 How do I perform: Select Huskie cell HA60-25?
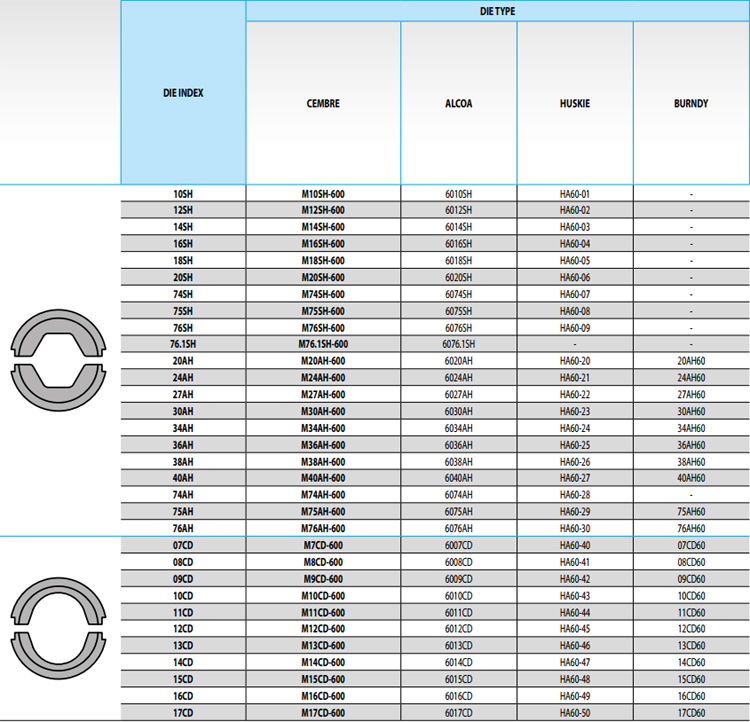point(575,445)
